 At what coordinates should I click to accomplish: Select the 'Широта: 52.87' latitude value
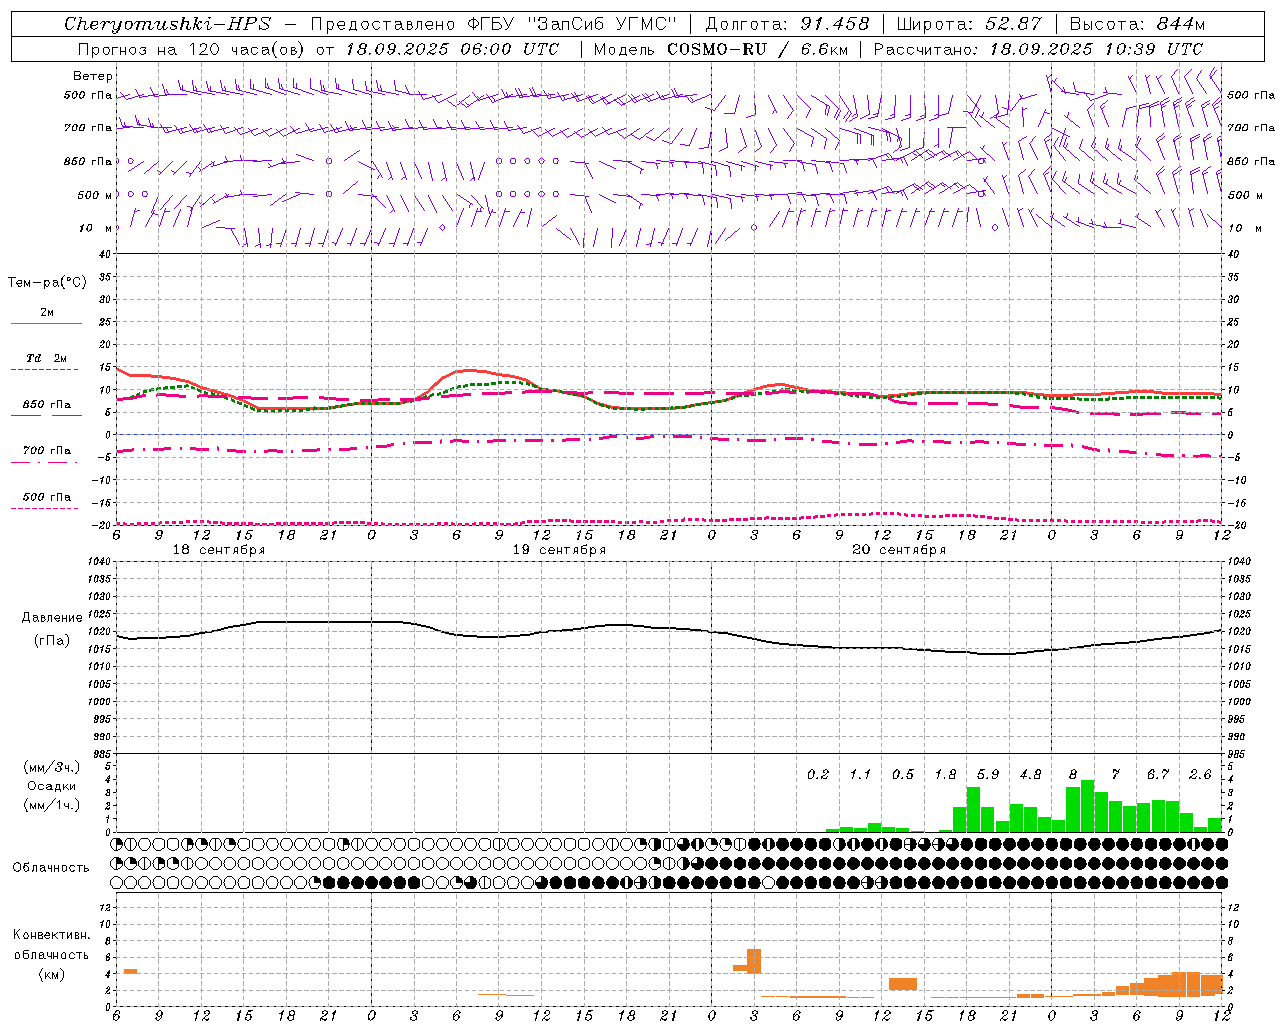pyautogui.click(x=969, y=24)
